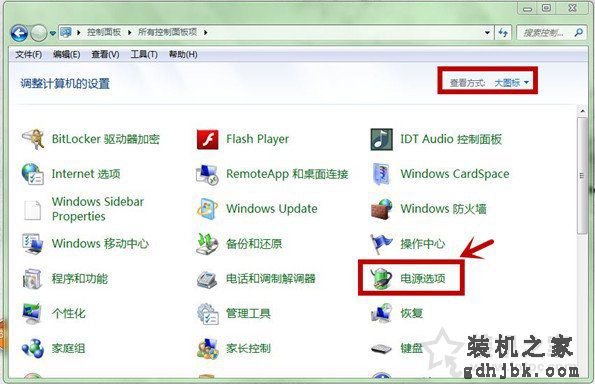Open the Flash Player icon
595x384 pixels.
click(207, 139)
